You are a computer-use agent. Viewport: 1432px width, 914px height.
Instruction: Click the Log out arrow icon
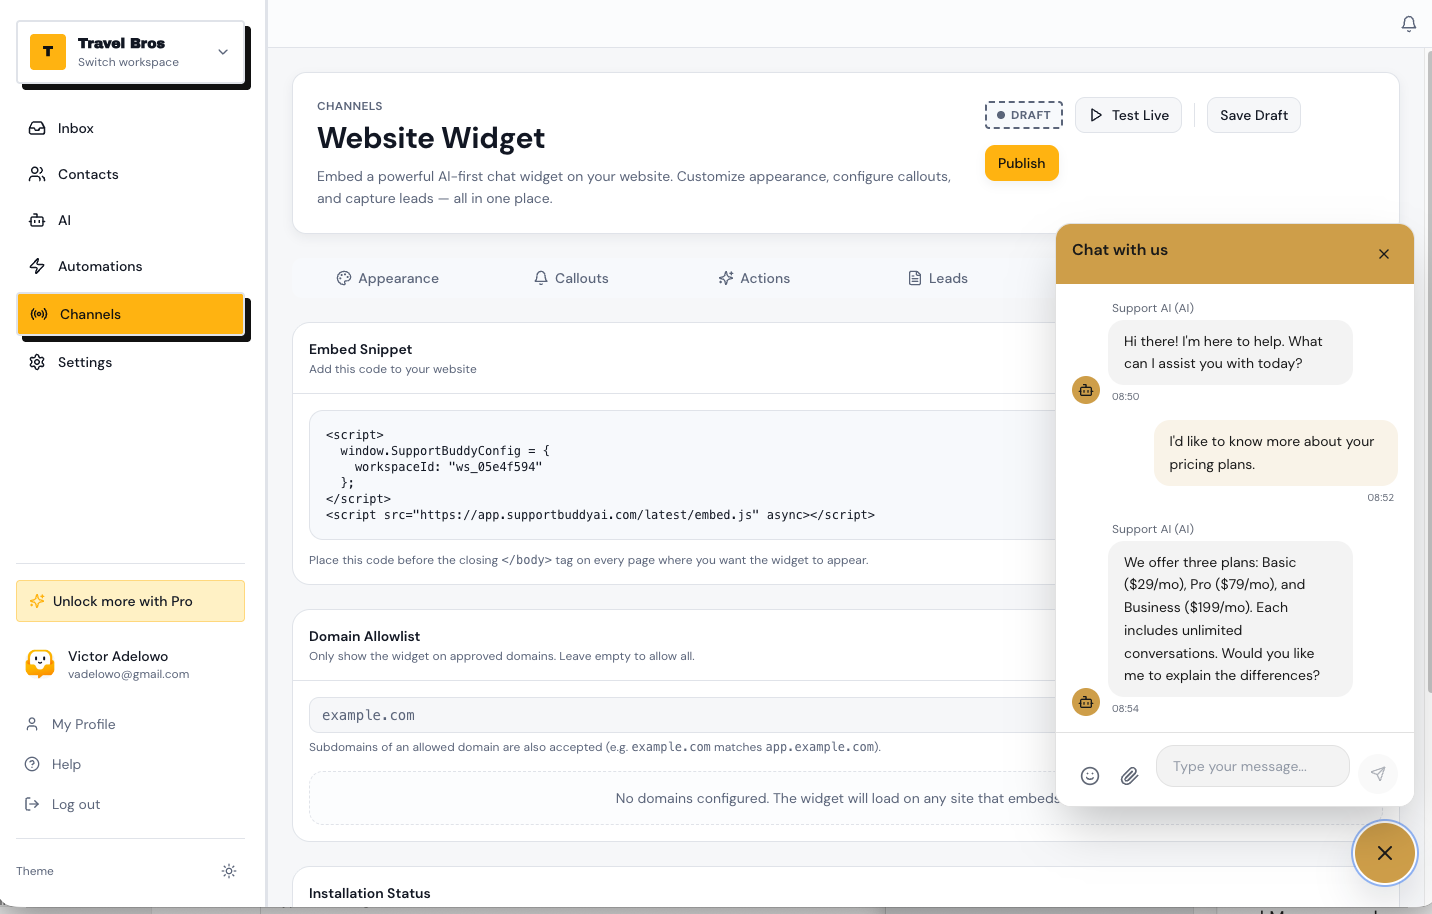click(x=32, y=804)
